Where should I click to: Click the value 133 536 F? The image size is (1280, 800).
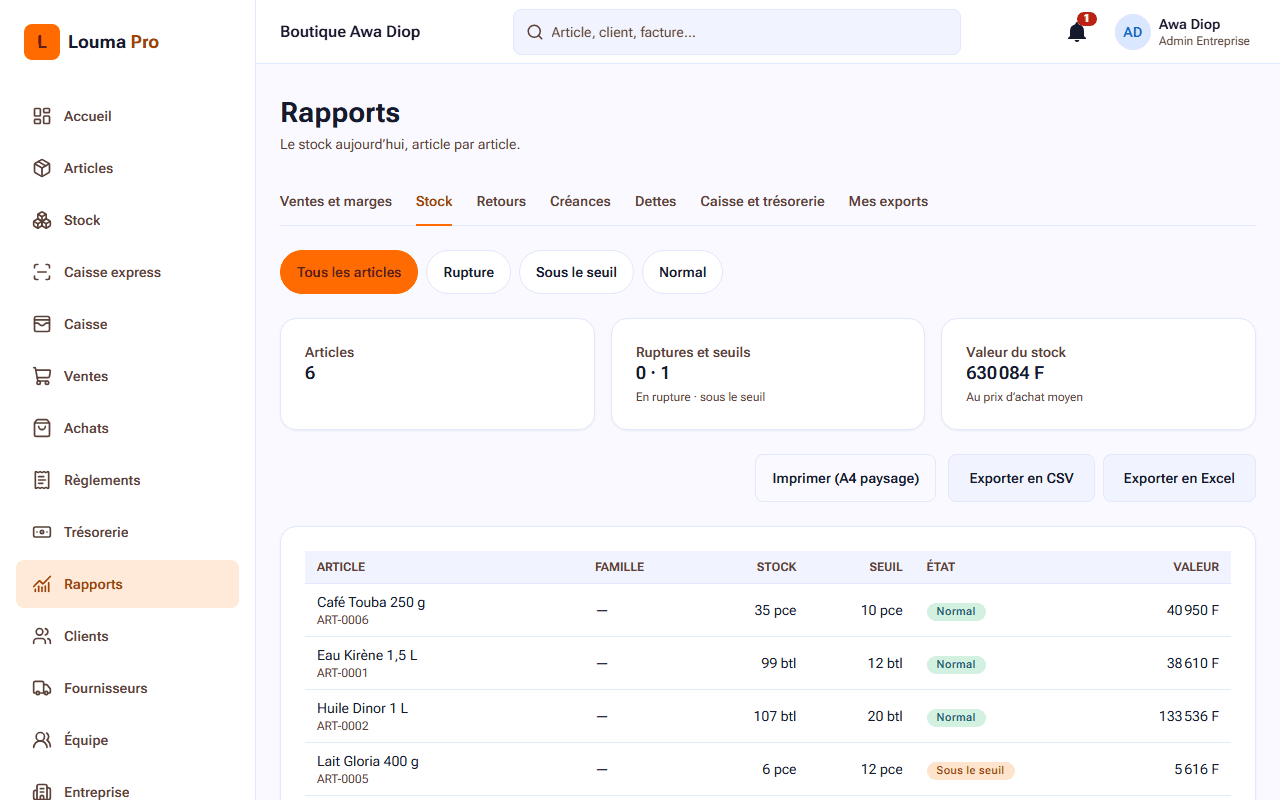[1188, 716]
